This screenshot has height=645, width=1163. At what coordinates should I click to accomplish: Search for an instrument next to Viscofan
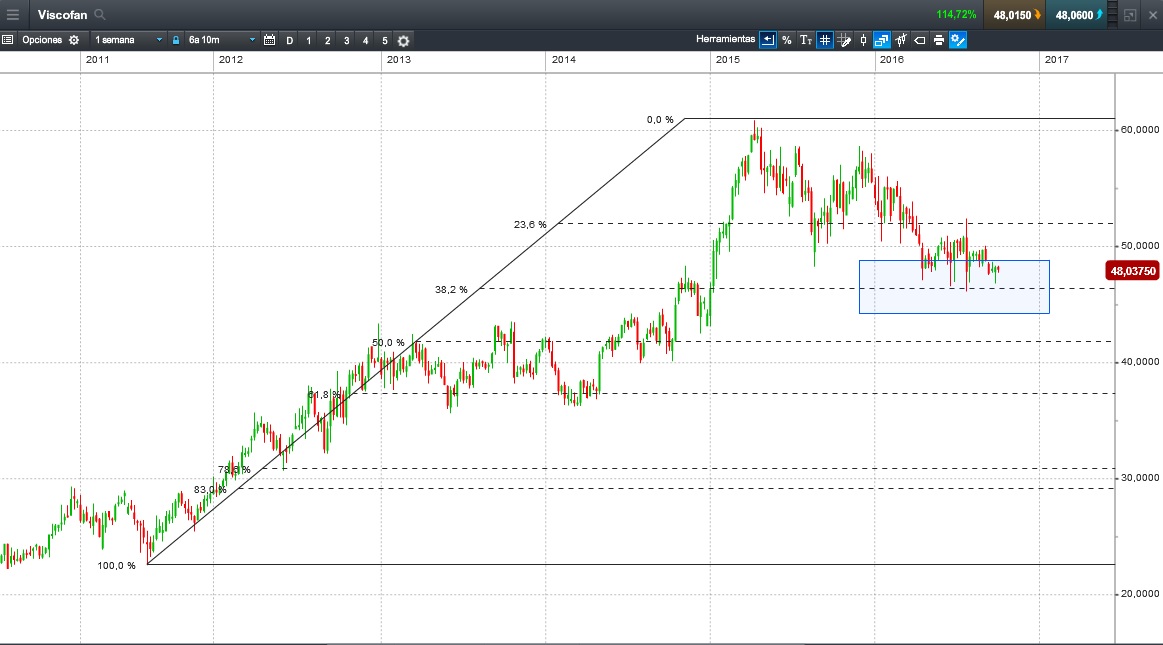(x=100, y=15)
